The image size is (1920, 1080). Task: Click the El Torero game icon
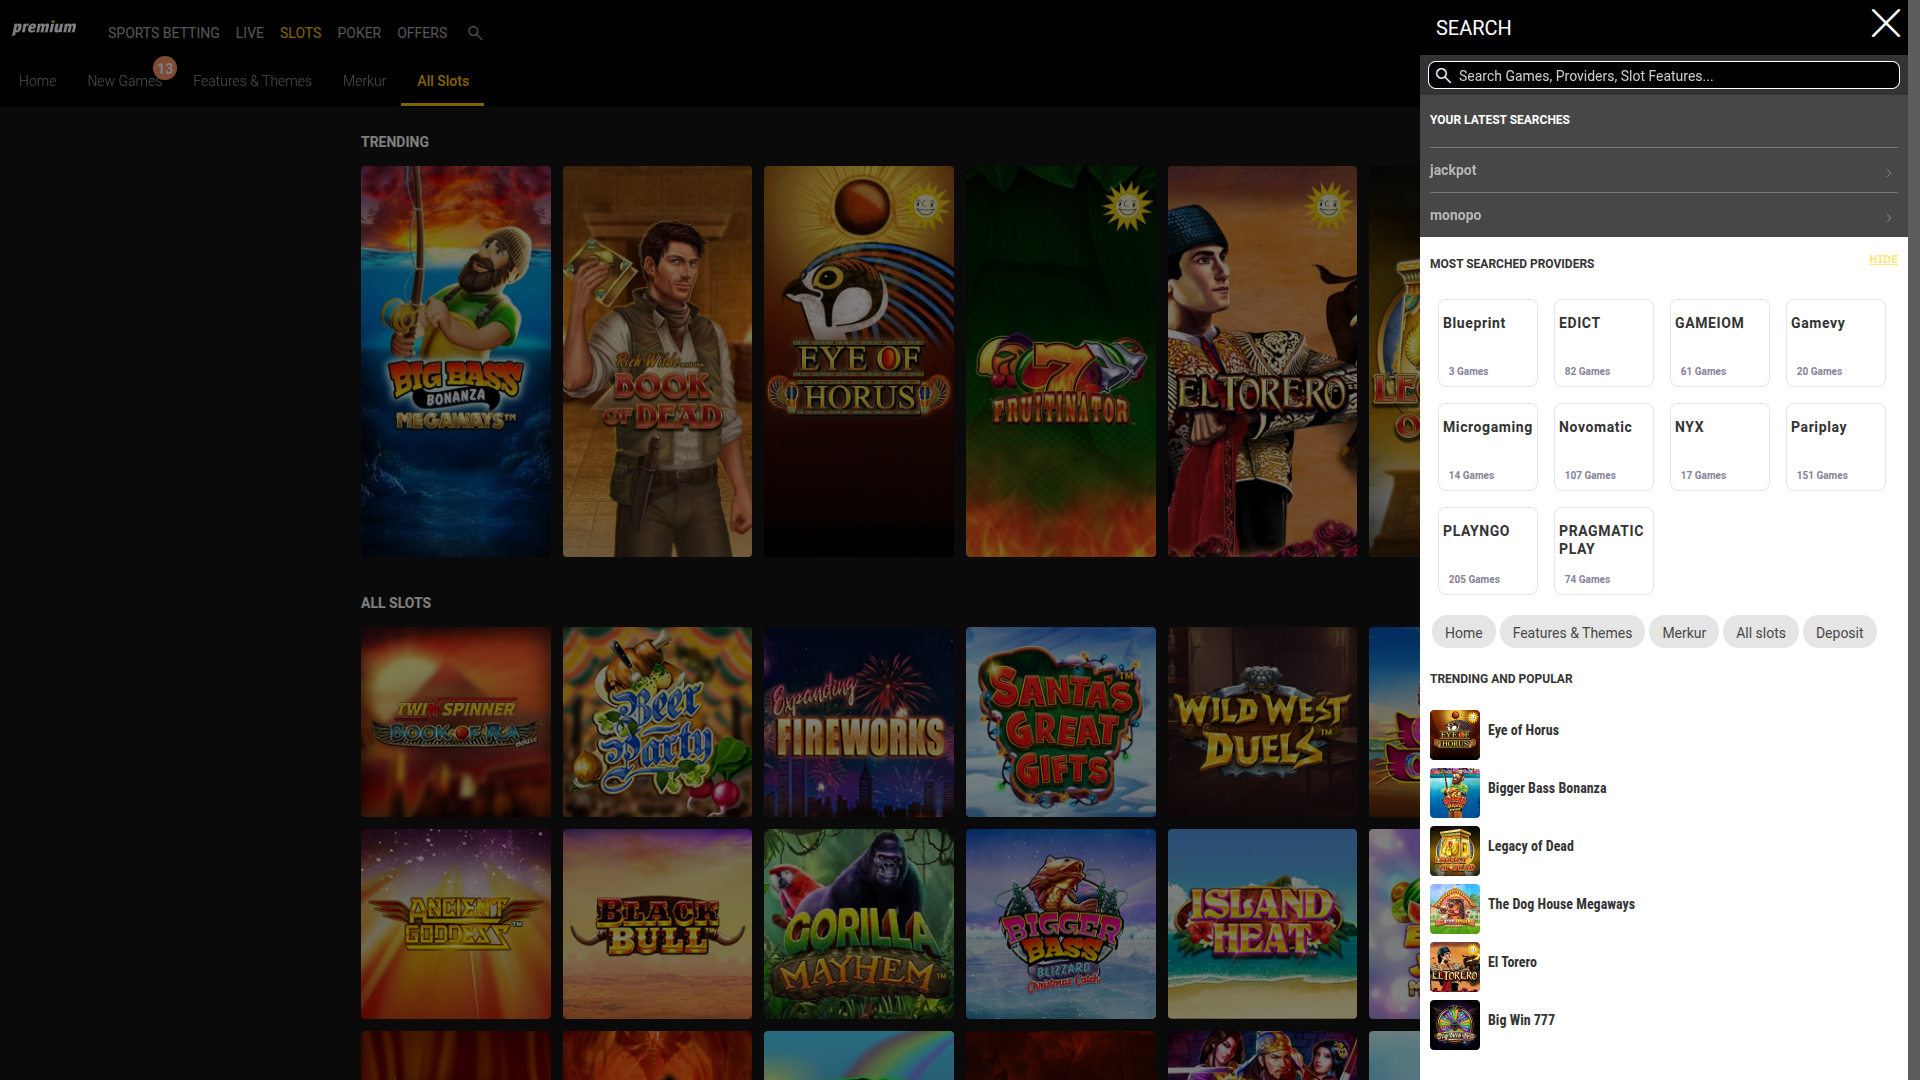1455,967
